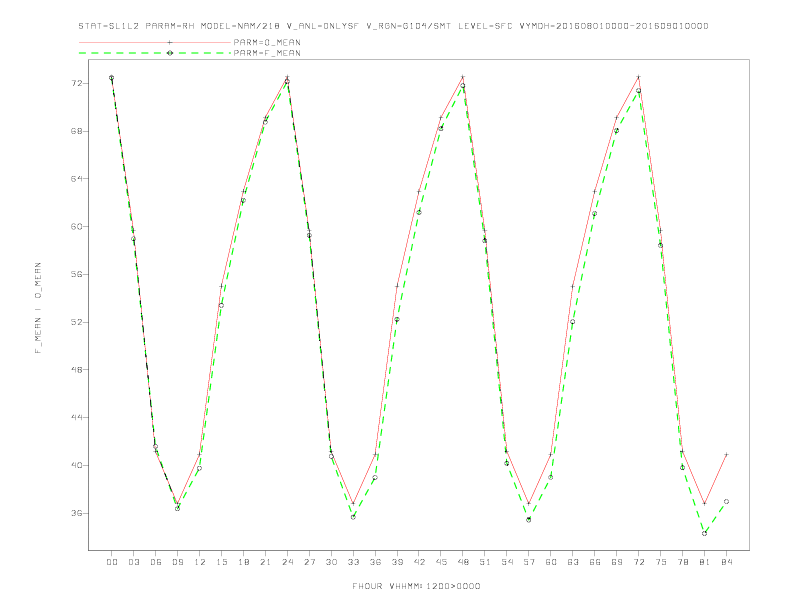Click x-axis tick label 21
Viewport: 792px width, 612px height.
265,562
